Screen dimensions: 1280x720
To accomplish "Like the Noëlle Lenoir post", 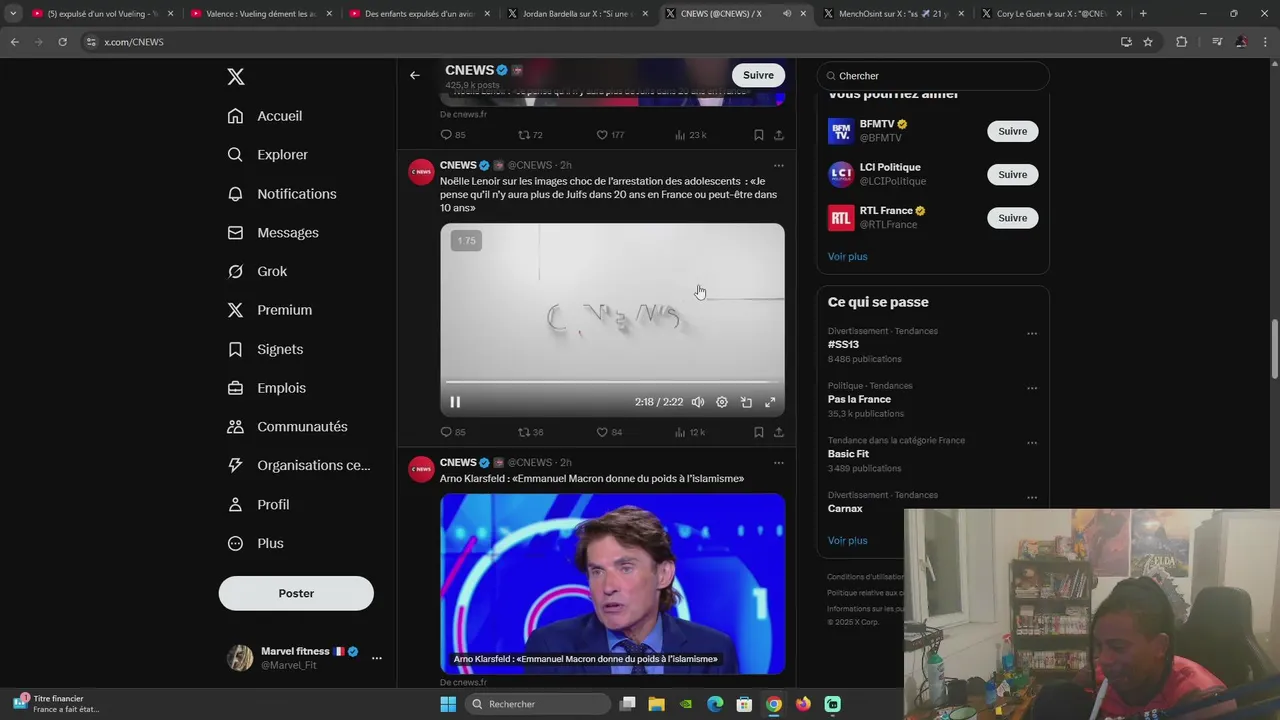I will click(609, 432).
